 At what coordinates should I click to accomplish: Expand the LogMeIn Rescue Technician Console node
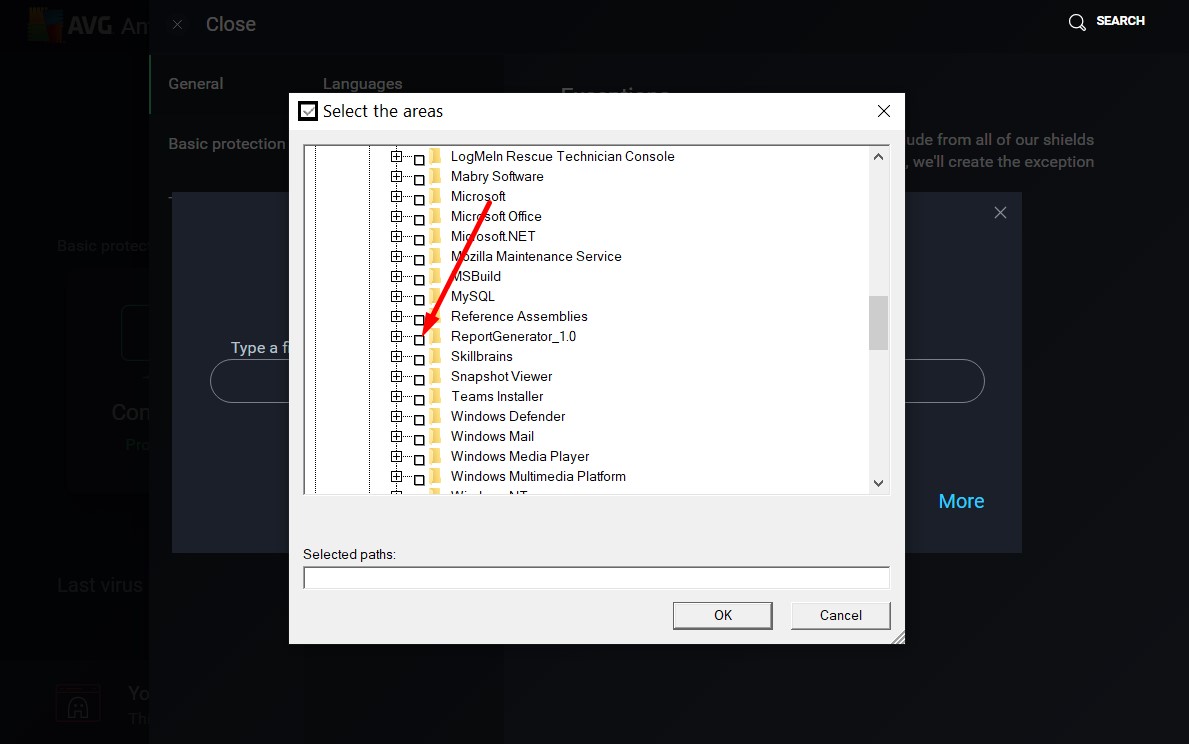tap(396, 156)
